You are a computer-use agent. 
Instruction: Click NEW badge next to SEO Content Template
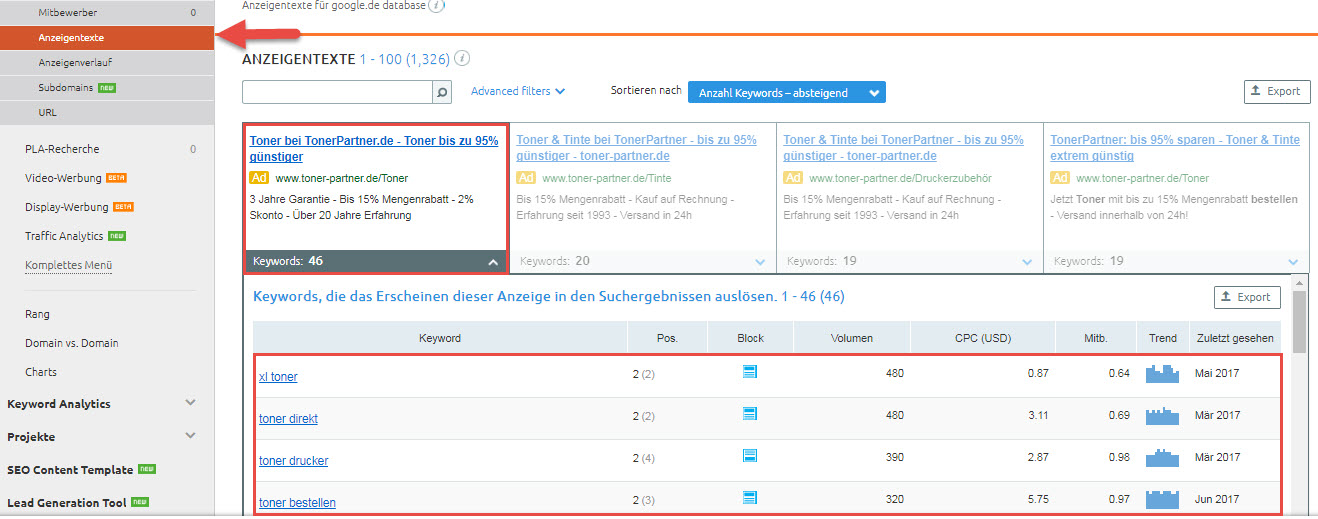pos(147,470)
